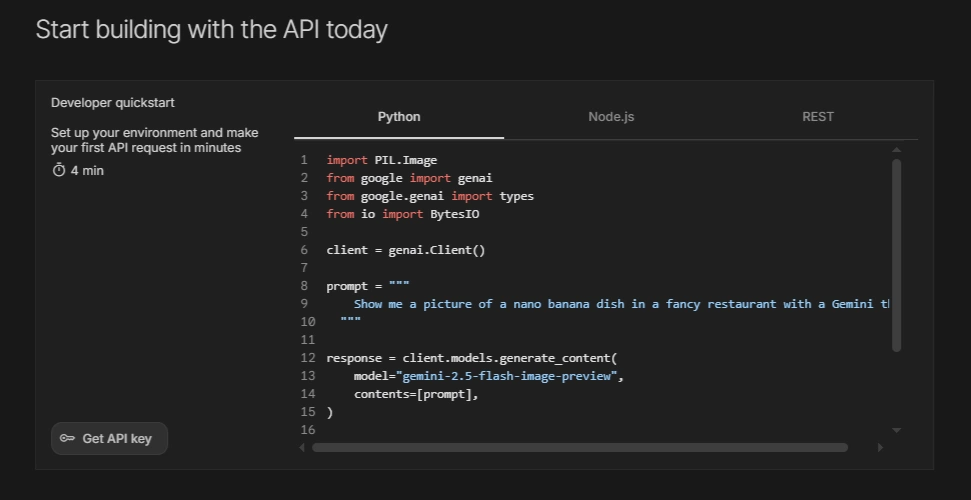Image resolution: width=971 pixels, height=500 pixels.
Task: Click line number 16 in the gutter
Action: click(308, 430)
